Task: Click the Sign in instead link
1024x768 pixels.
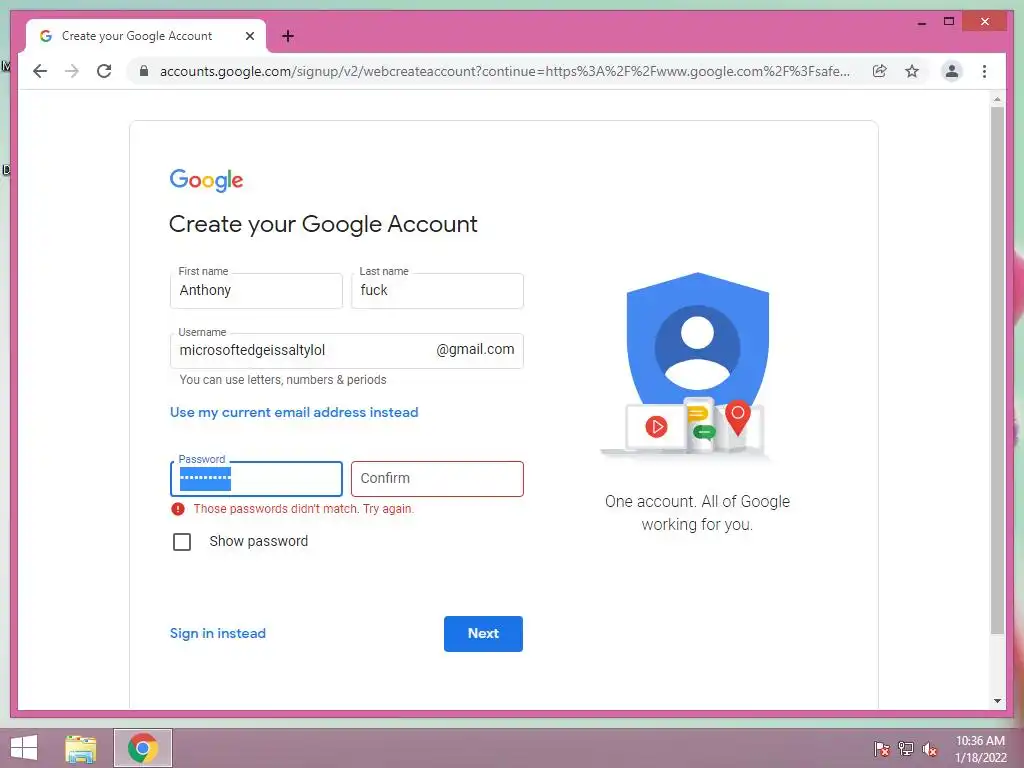Action: click(217, 633)
